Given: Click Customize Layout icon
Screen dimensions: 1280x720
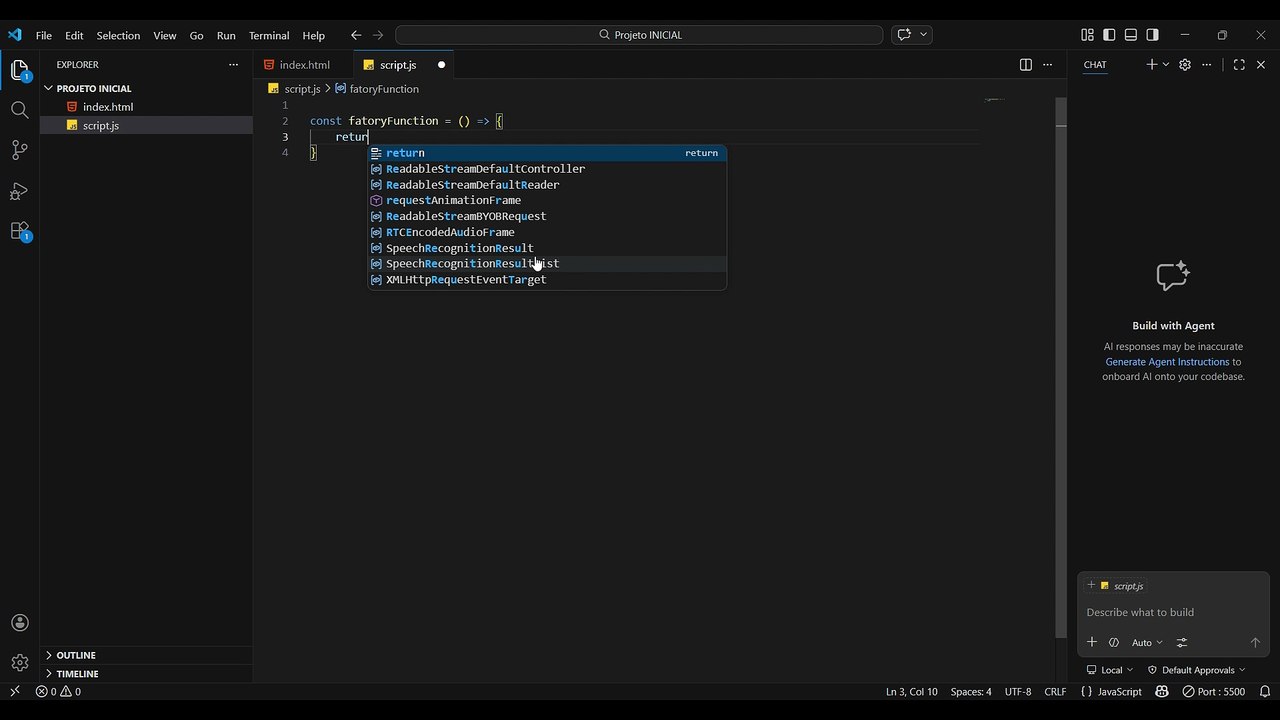Looking at the screenshot, I should (1087, 35).
